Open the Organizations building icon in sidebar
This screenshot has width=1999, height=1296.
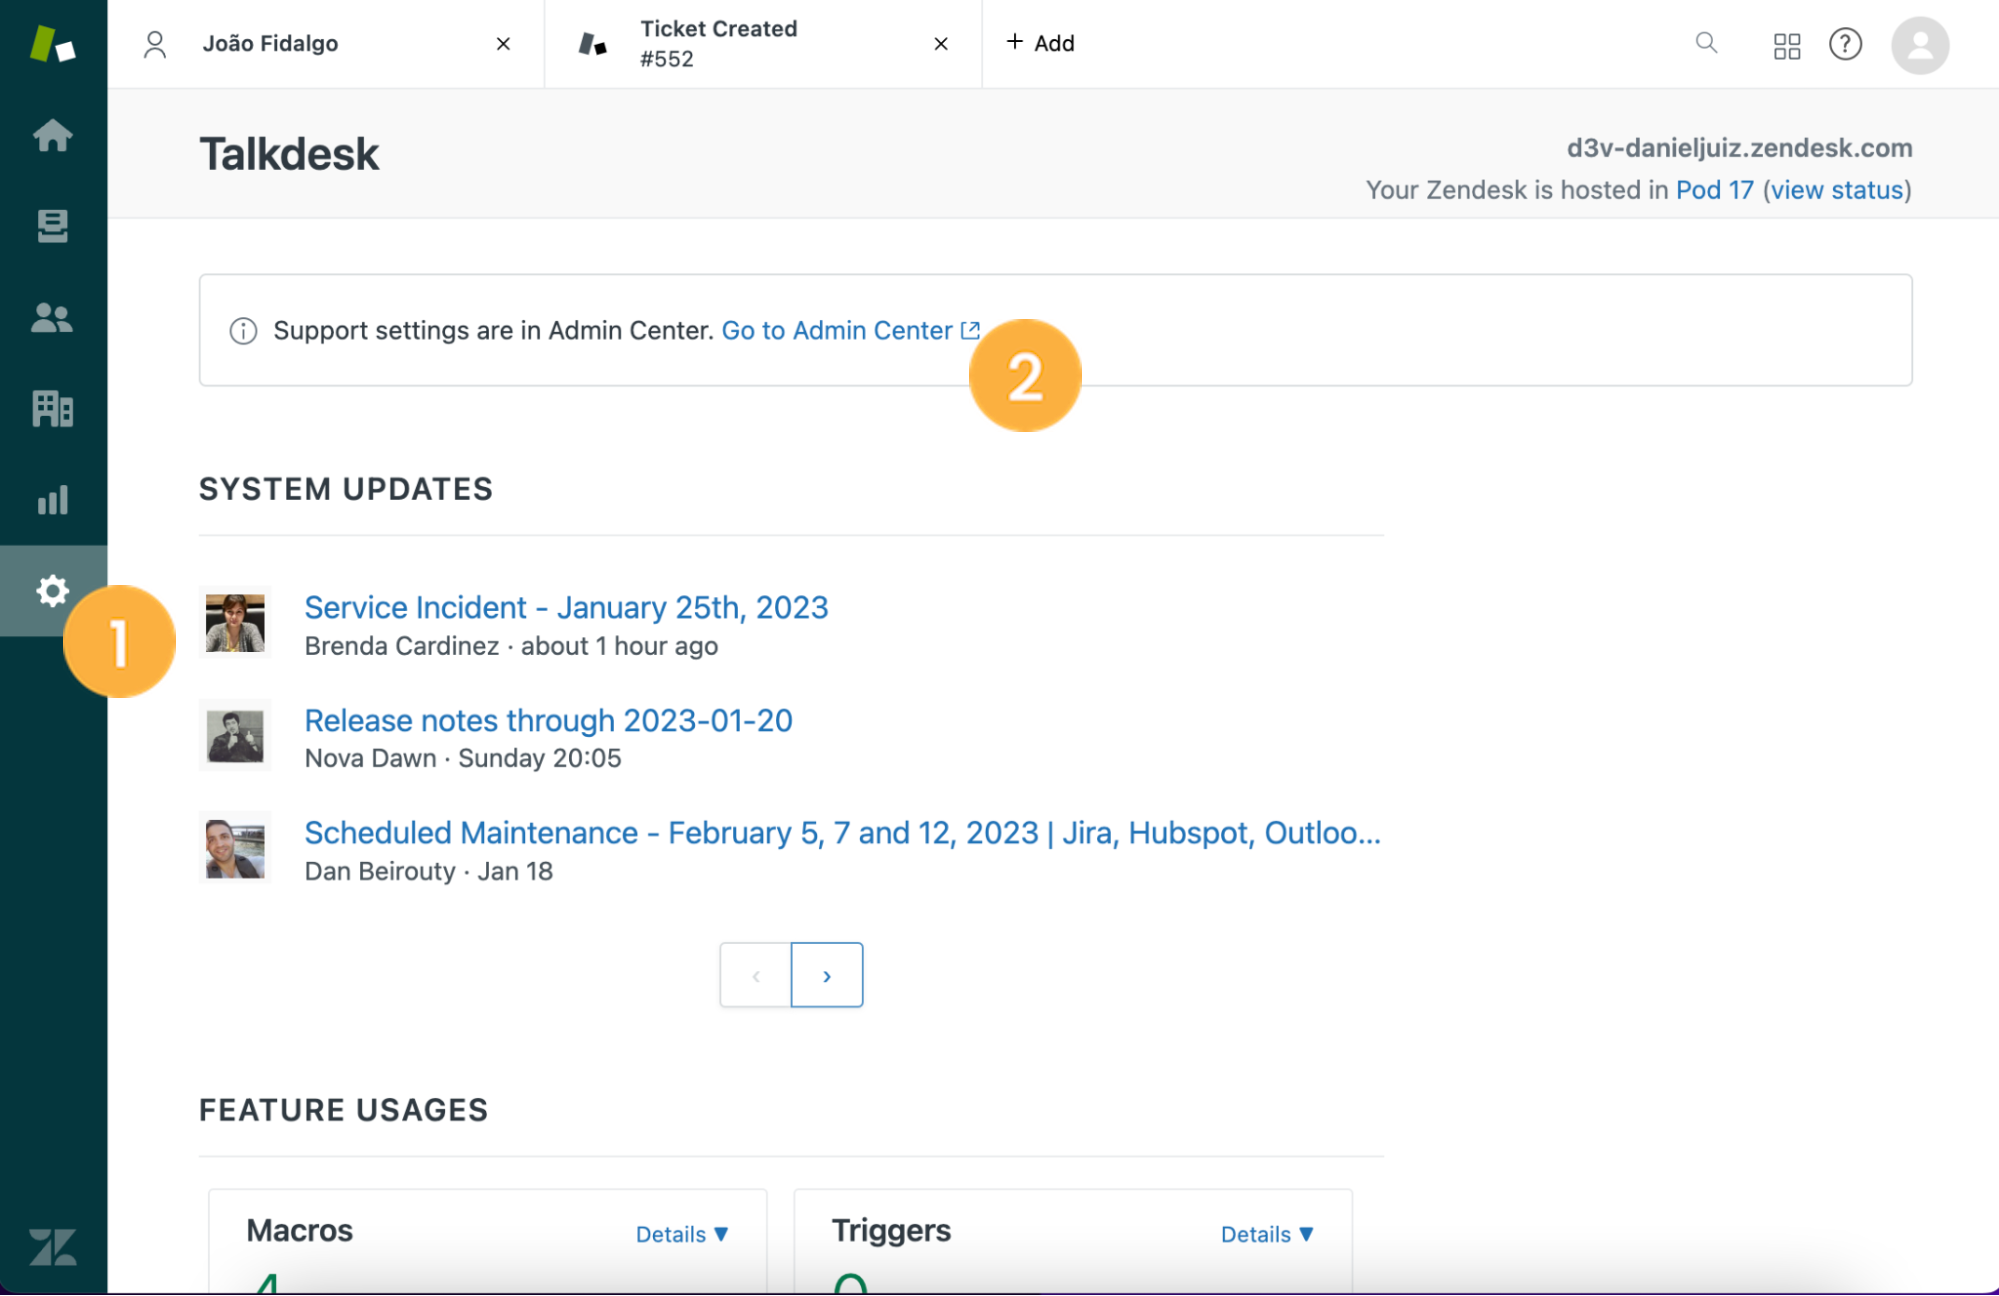[53, 408]
